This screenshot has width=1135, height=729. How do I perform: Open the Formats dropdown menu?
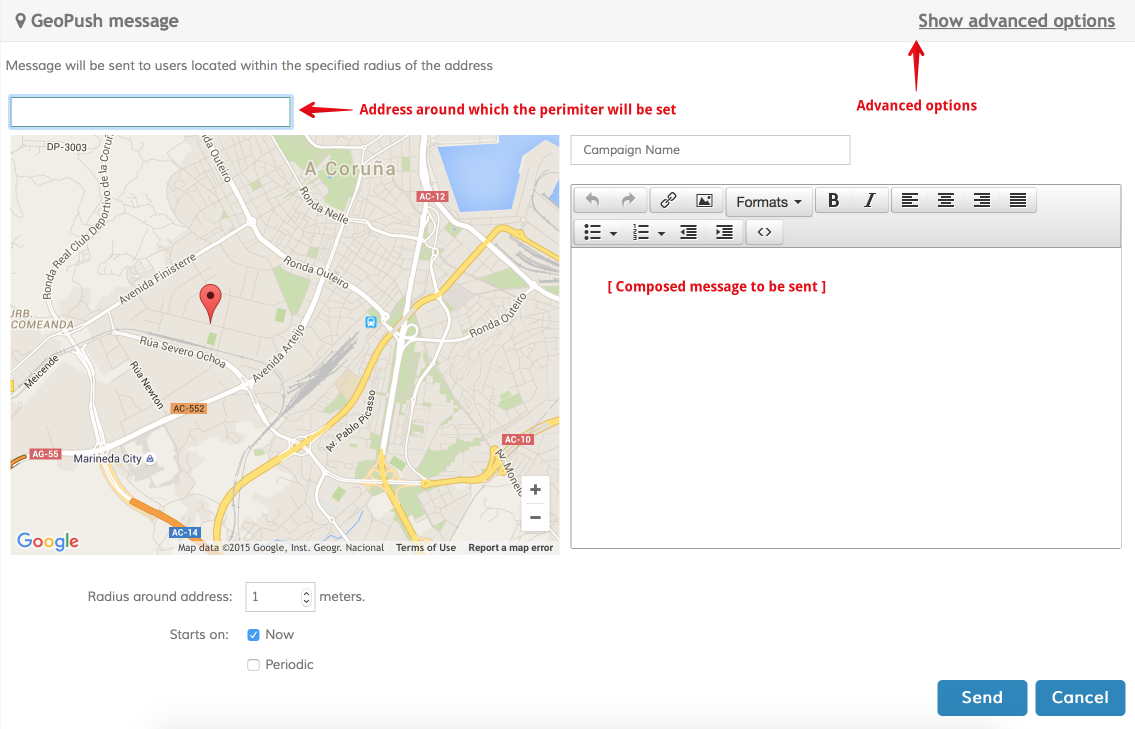click(x=768, y=202)
